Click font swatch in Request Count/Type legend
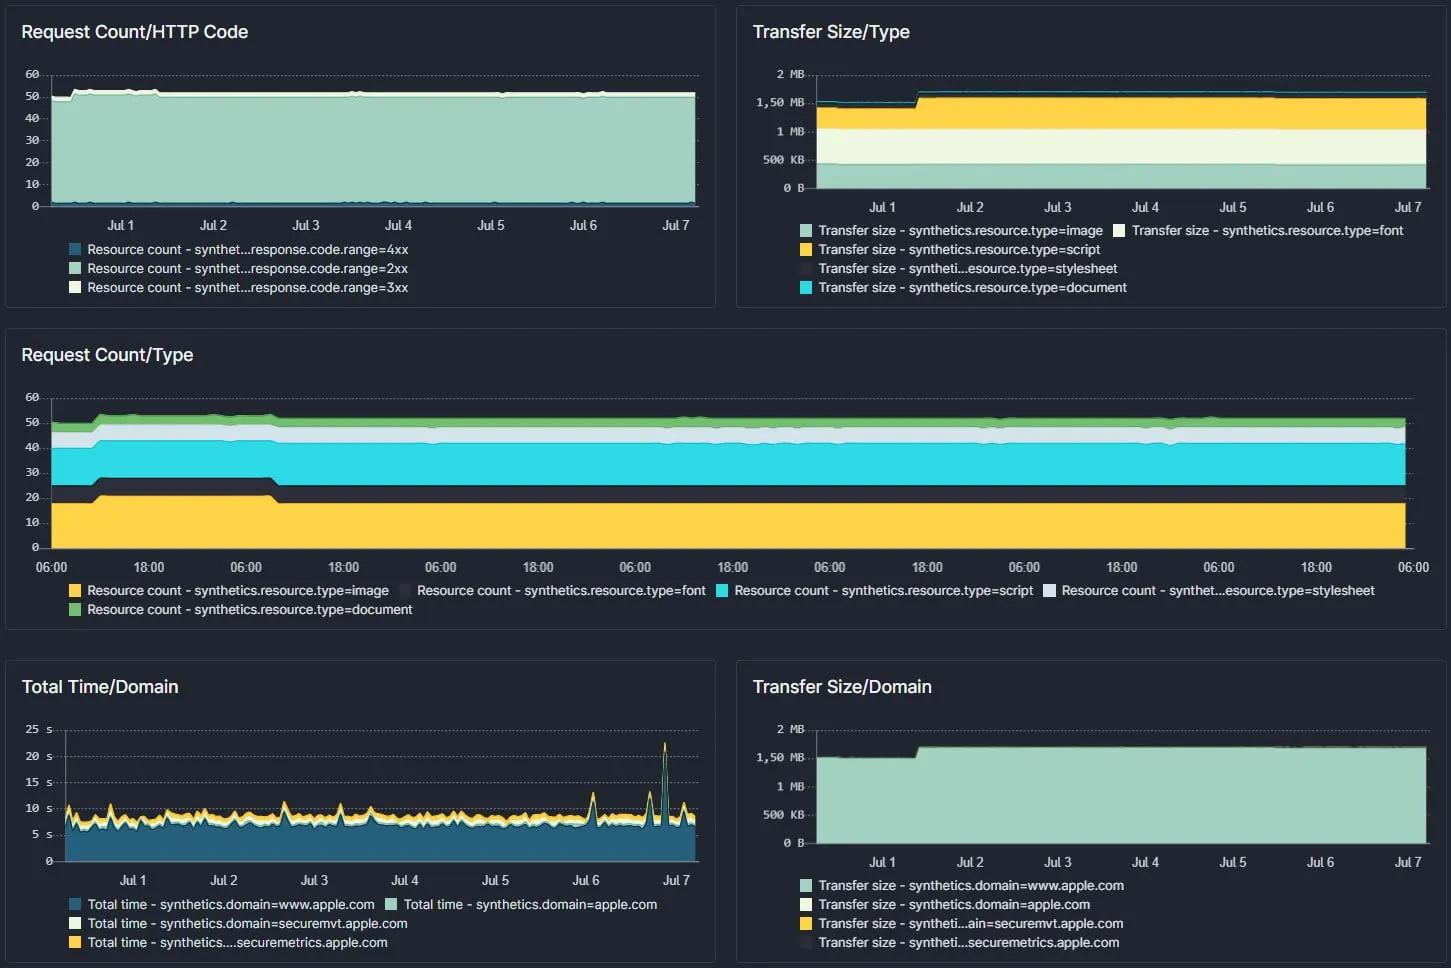Viewport: 1451px width, 968px height. (x=405, y=591)
